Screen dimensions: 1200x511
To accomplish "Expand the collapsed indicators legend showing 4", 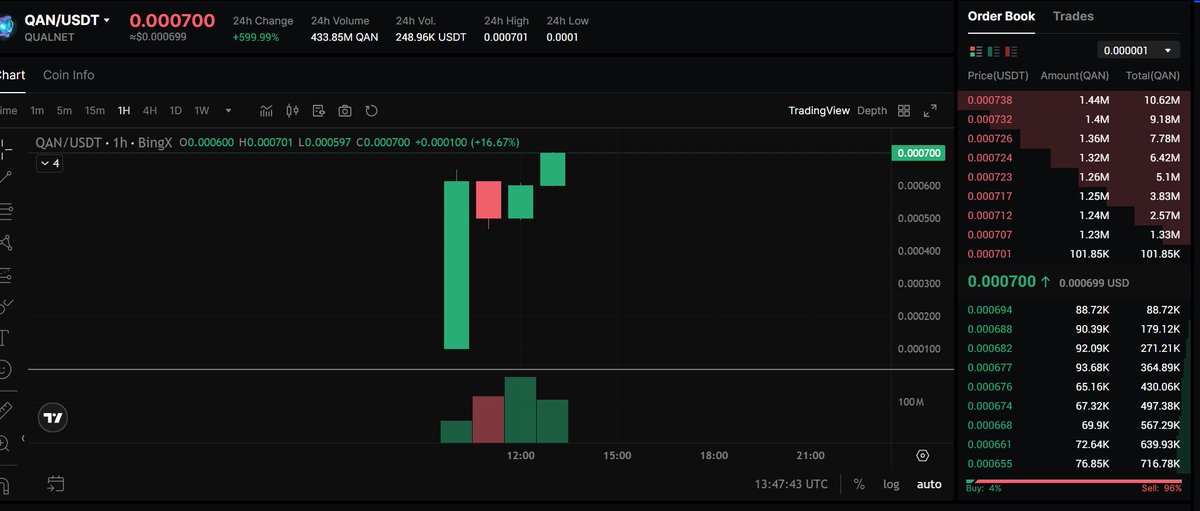I will click(50, 163).
